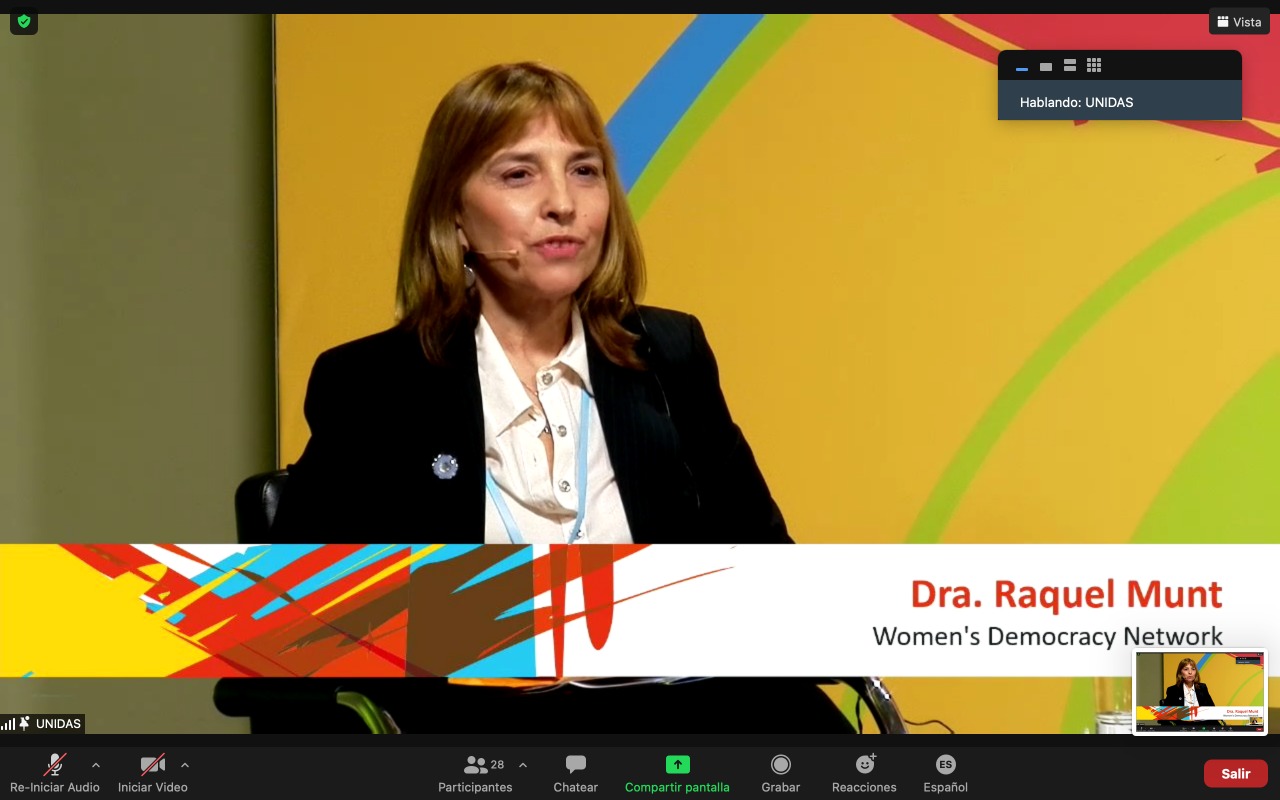Viewport: 1280px width, 800px height.
Task: Click the Hablando: UNIDAS speaker label
Action: pyautogui.click(x=1076, y=102)
